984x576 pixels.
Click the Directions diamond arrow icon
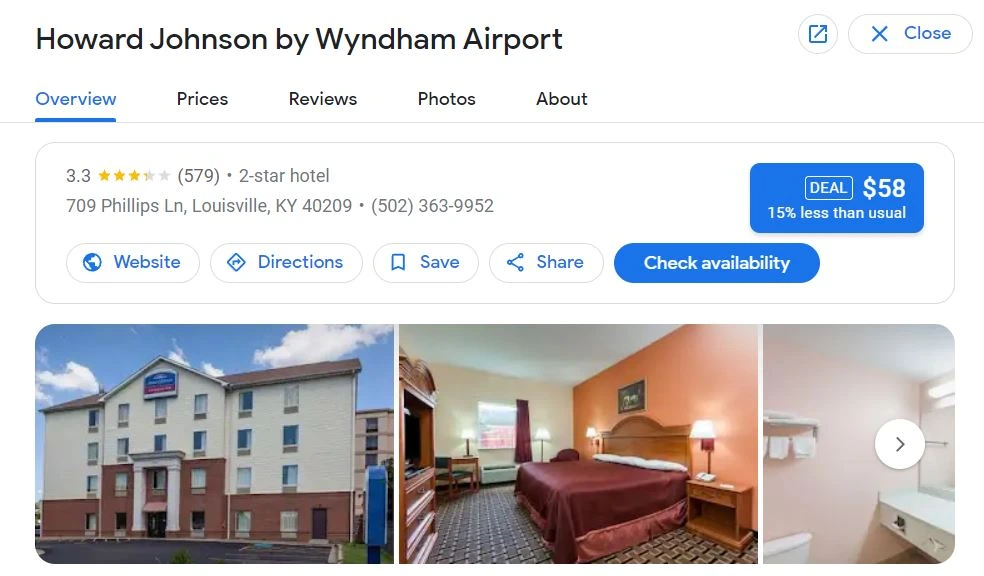point(236,262)
